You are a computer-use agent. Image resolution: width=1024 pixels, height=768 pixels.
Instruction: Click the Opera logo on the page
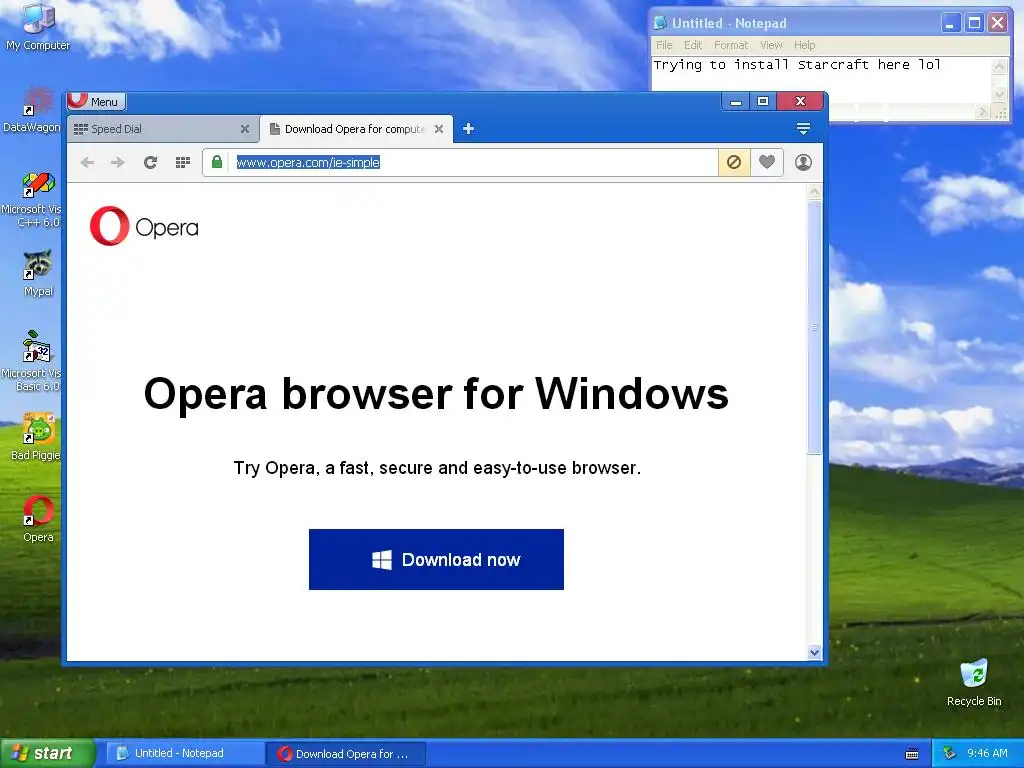(x=144, y=226)
